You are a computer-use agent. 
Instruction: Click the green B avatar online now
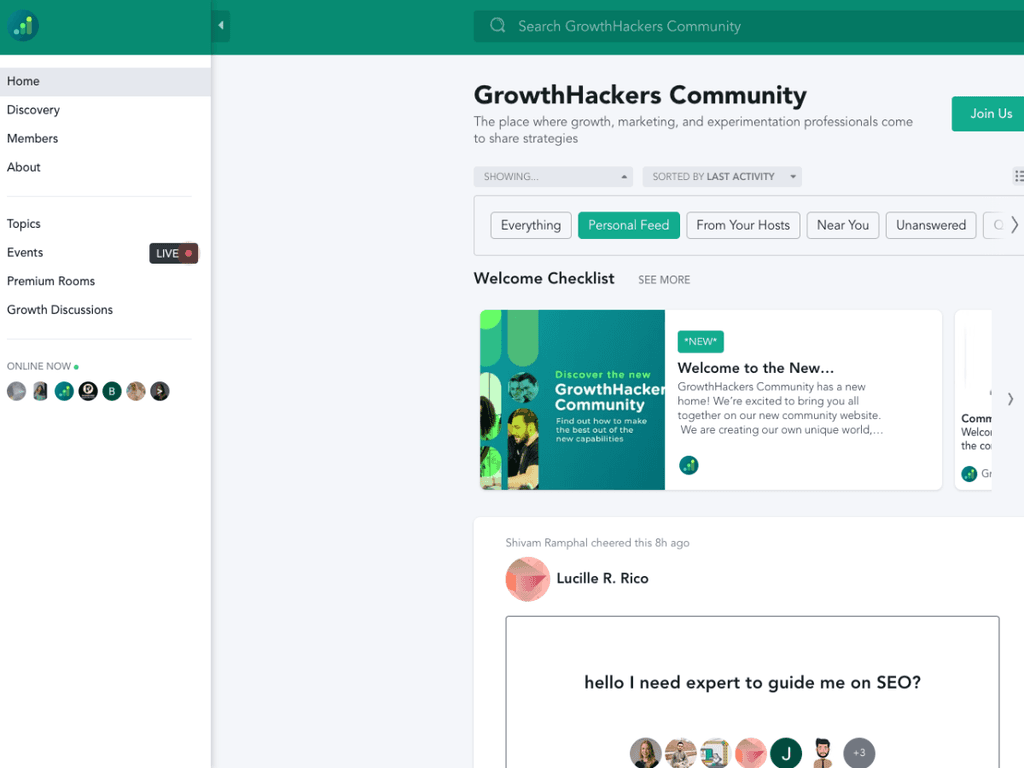[112, 391]
